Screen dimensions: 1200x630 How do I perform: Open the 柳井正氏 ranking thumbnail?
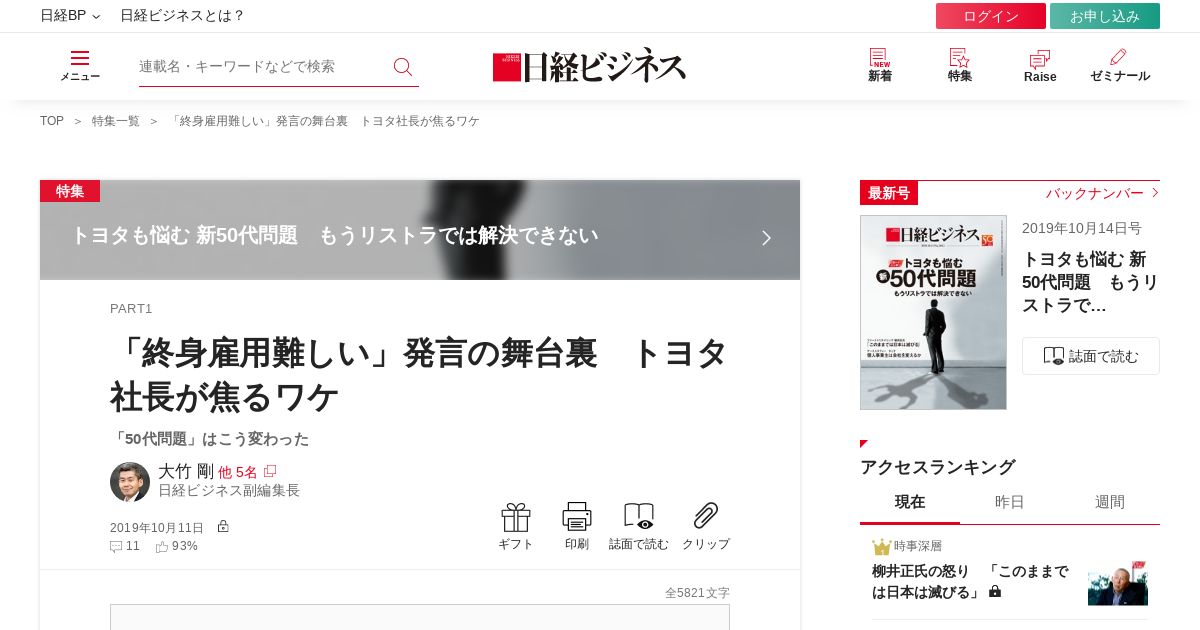click(1118, 583)
